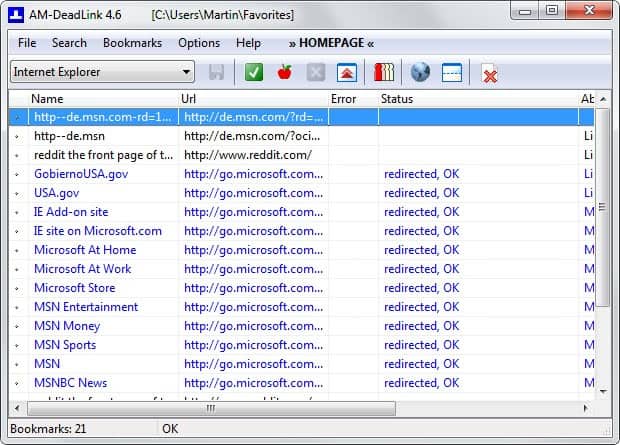The width and height of the screenshot is (620, 445).
Task: Sort by the Status column header
Action: click(x=478, y=99)
